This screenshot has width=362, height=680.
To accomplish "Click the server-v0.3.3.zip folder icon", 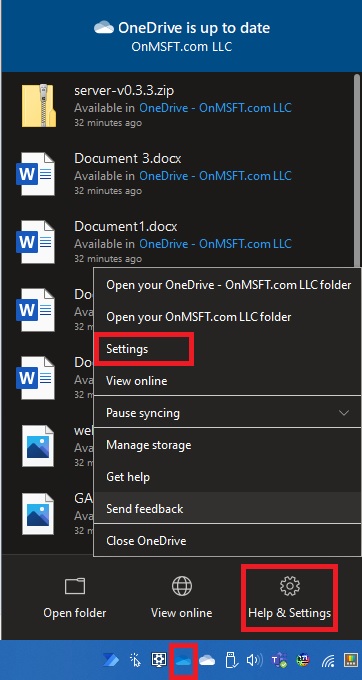I will pos(39,106).
